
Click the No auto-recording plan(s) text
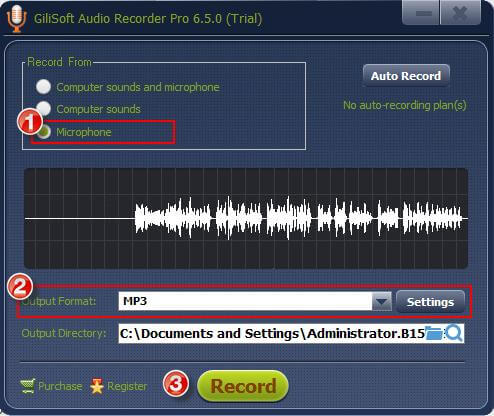405,105
